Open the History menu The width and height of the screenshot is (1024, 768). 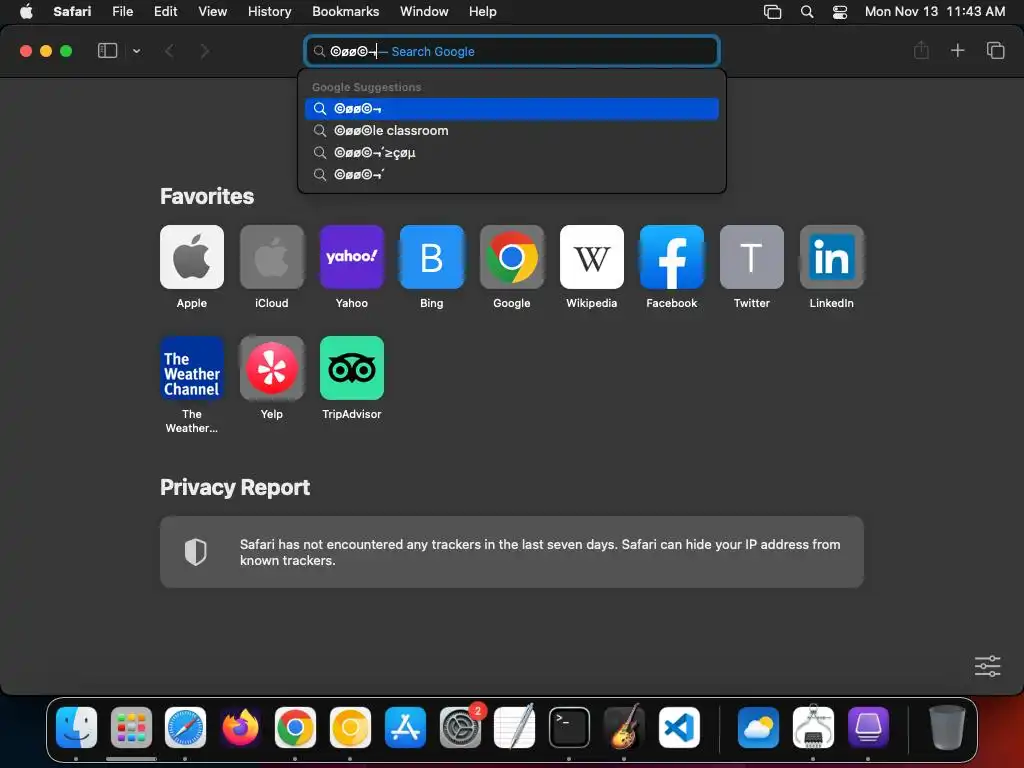tap(269, 11)
